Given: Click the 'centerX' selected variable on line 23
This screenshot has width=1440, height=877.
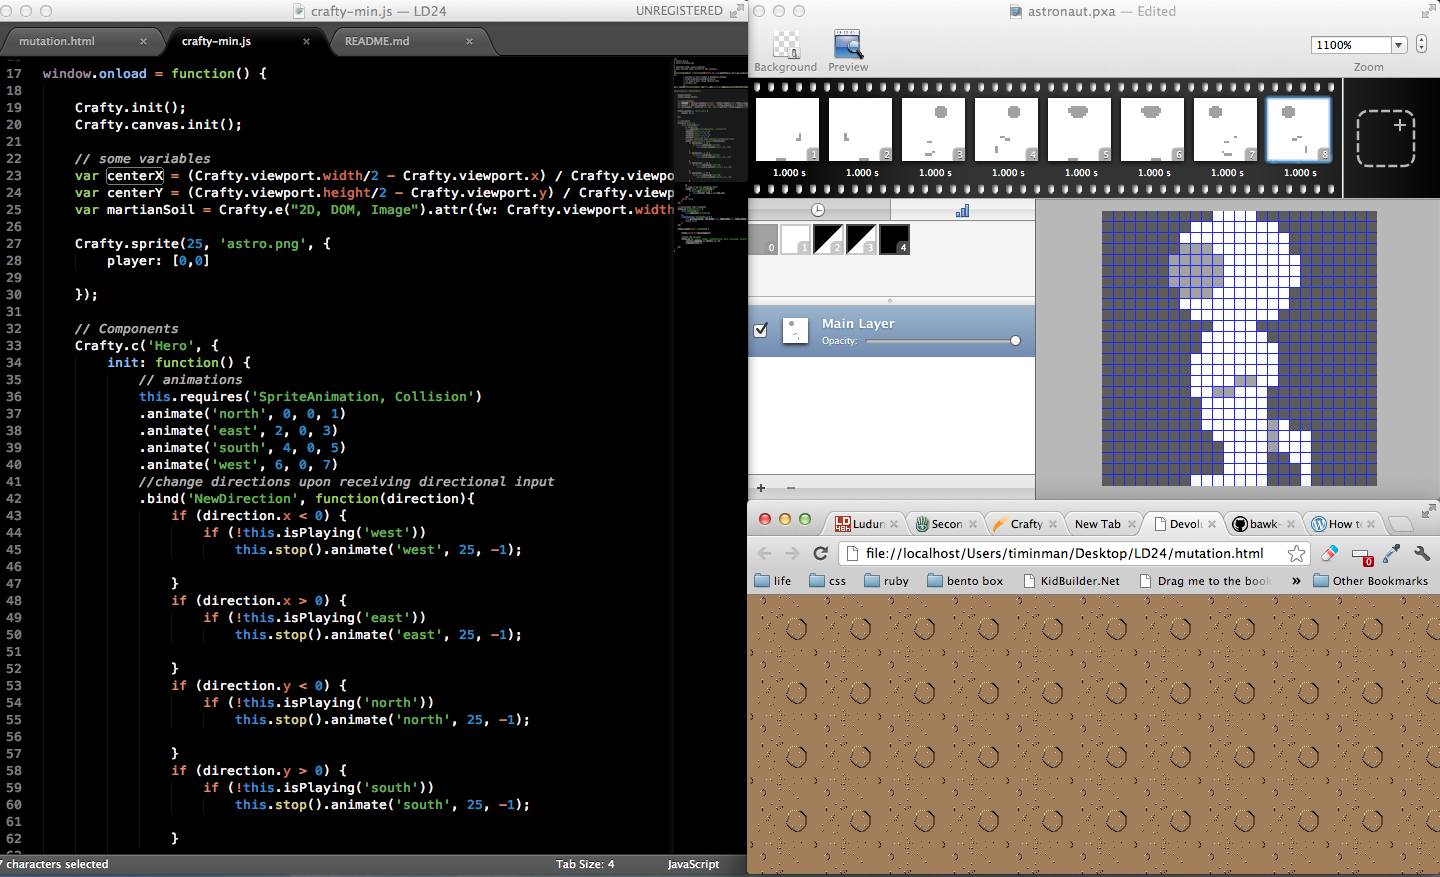Looking at the screenshot, I should (135, 175).
